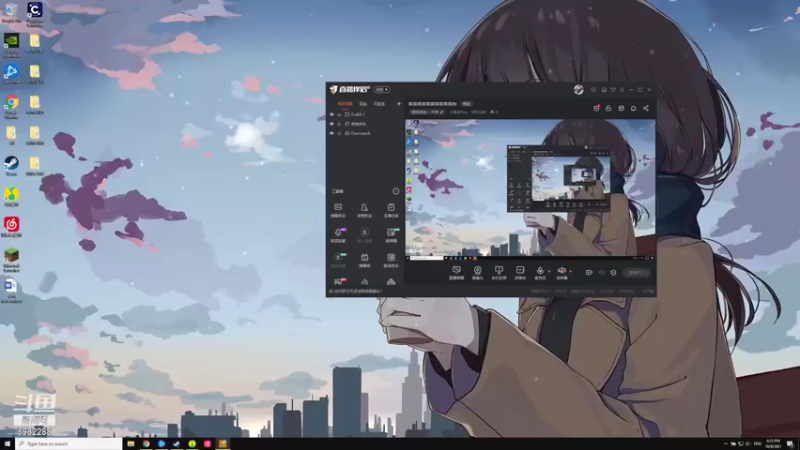Click the stream preview canvas
This screenshot has height=450, width=800.
point(530,188)
